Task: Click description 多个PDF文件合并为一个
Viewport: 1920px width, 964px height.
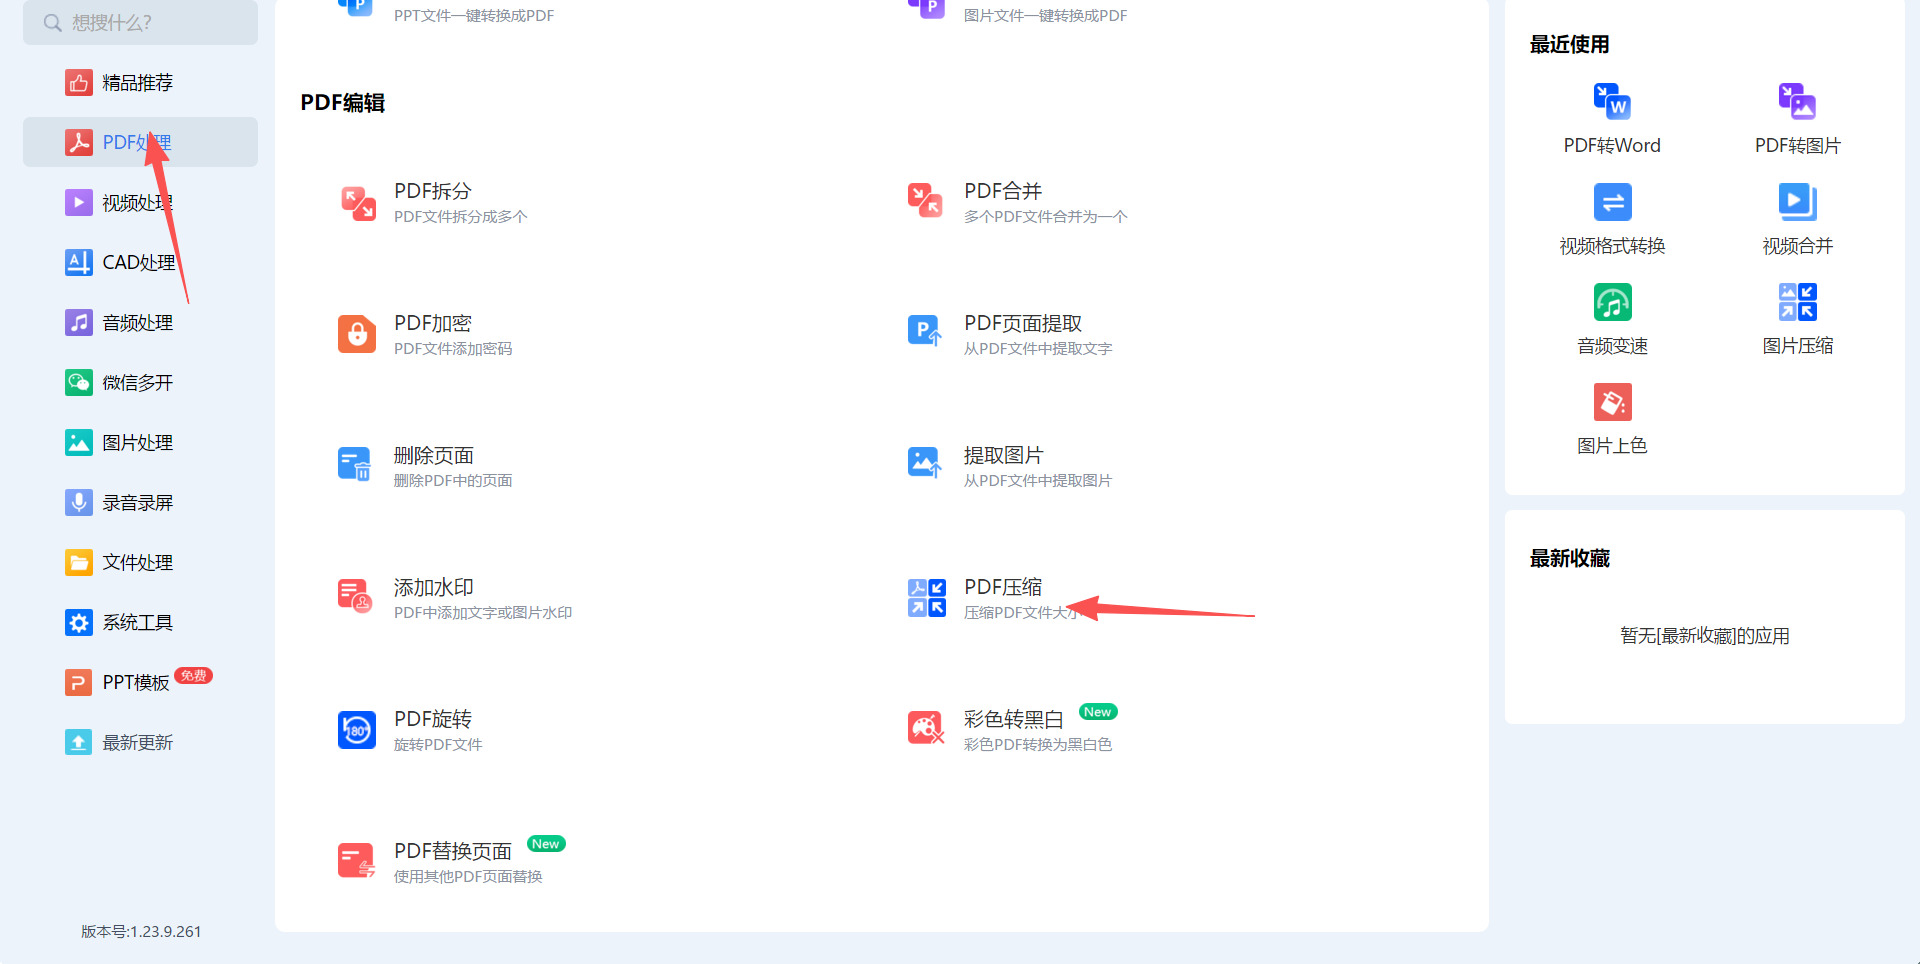Action: click(1046, 217)
